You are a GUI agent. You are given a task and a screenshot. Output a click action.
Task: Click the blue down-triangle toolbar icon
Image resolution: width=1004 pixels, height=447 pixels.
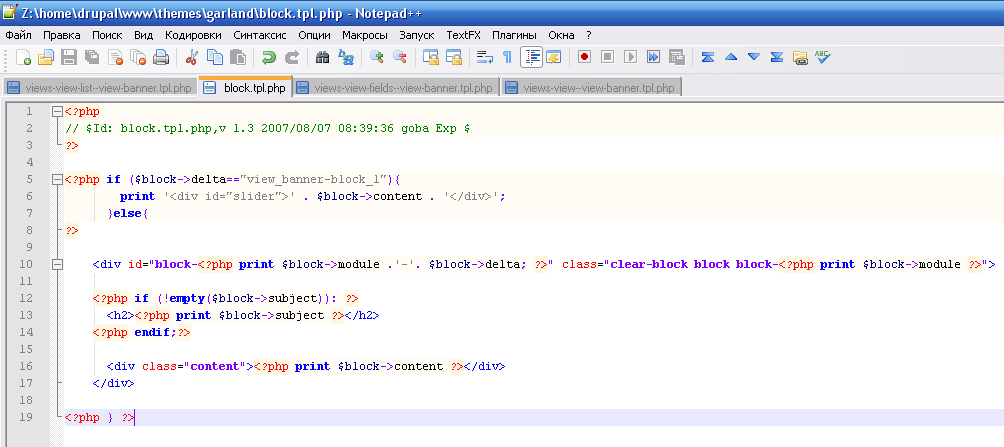coord(754,58)
